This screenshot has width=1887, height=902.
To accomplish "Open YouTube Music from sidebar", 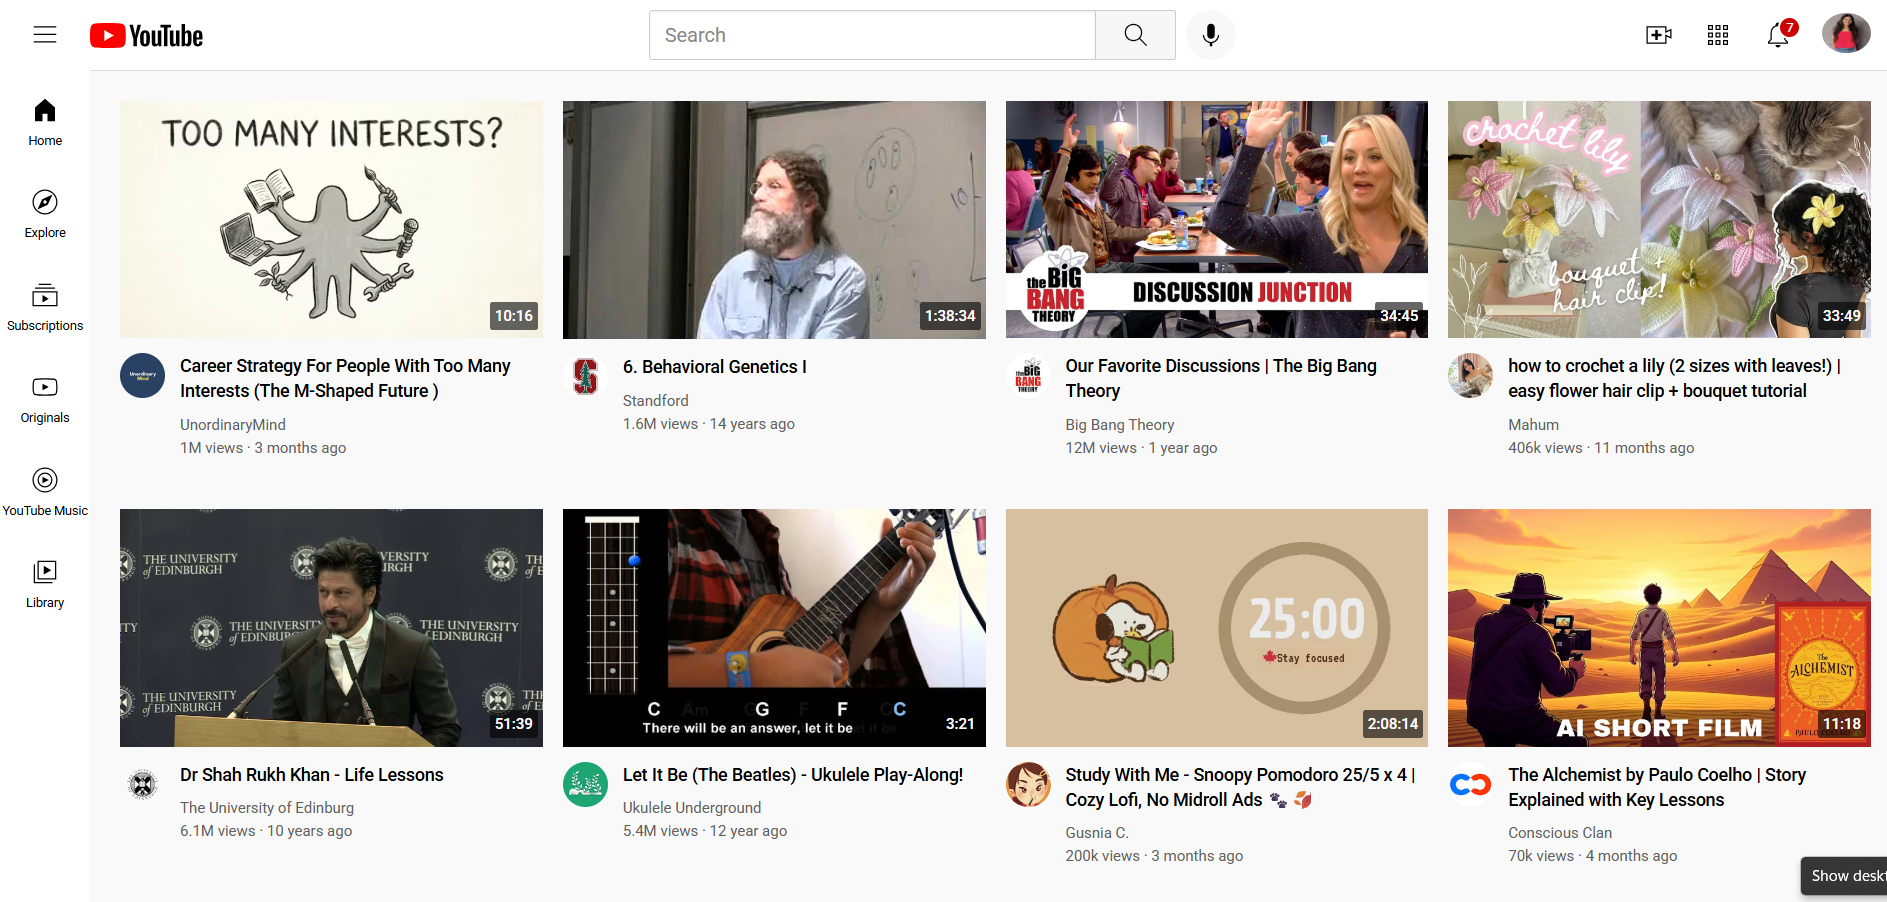I will 45,492.
